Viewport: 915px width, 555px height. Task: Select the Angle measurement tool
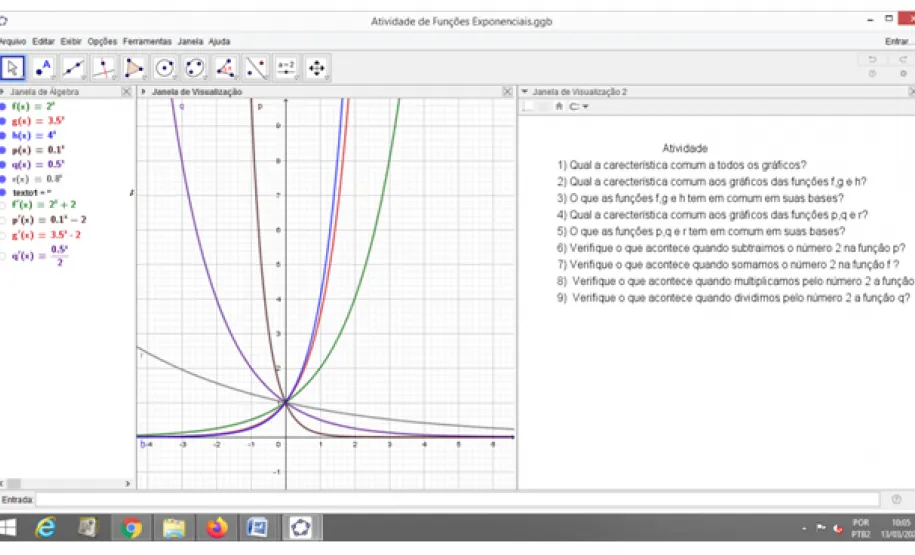(x=226, y=68)
